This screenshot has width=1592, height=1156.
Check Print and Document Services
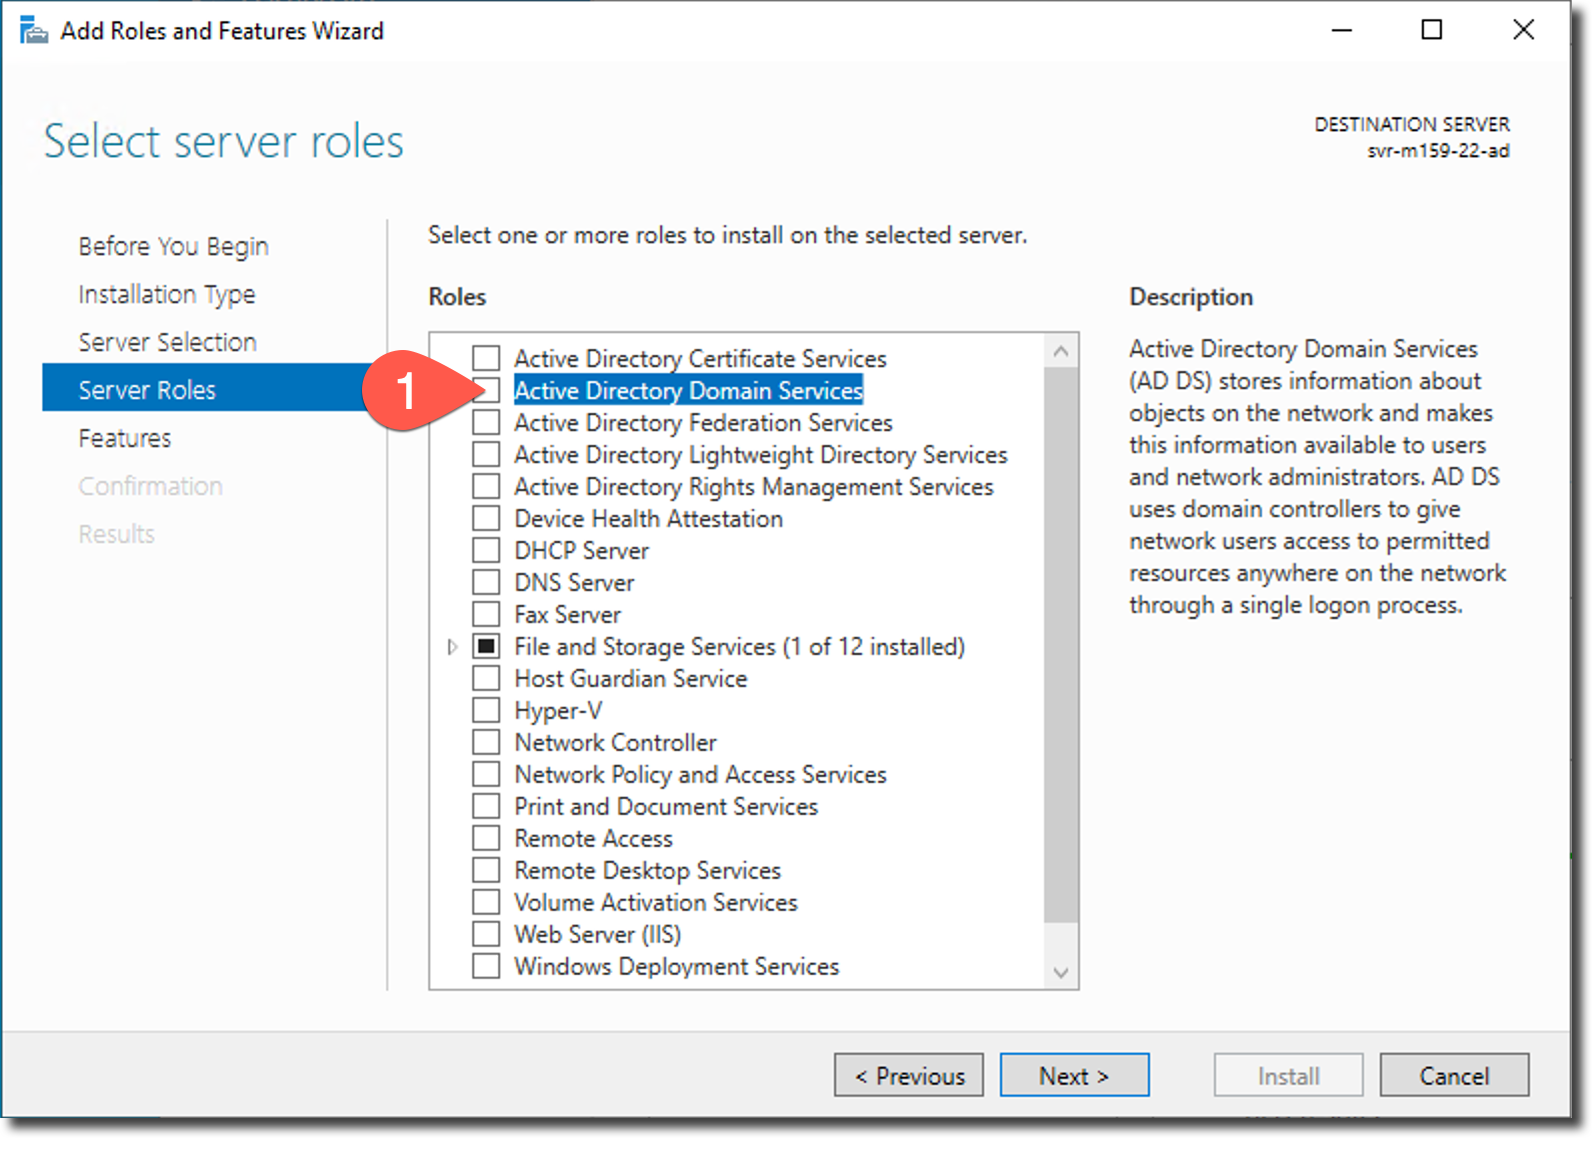click(x=486, y=806)
